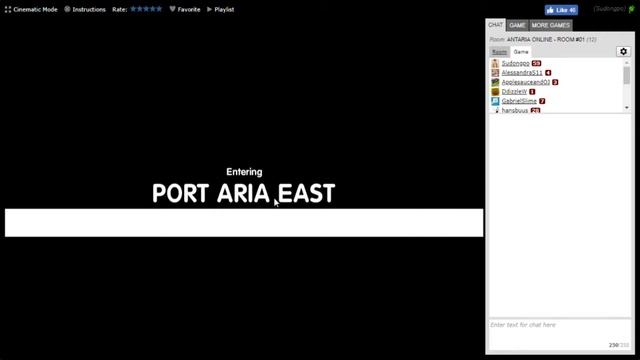The height and width of the screenshot is (360, 640).
Task: Open game Instructions
Action: [x=85, y=9]
